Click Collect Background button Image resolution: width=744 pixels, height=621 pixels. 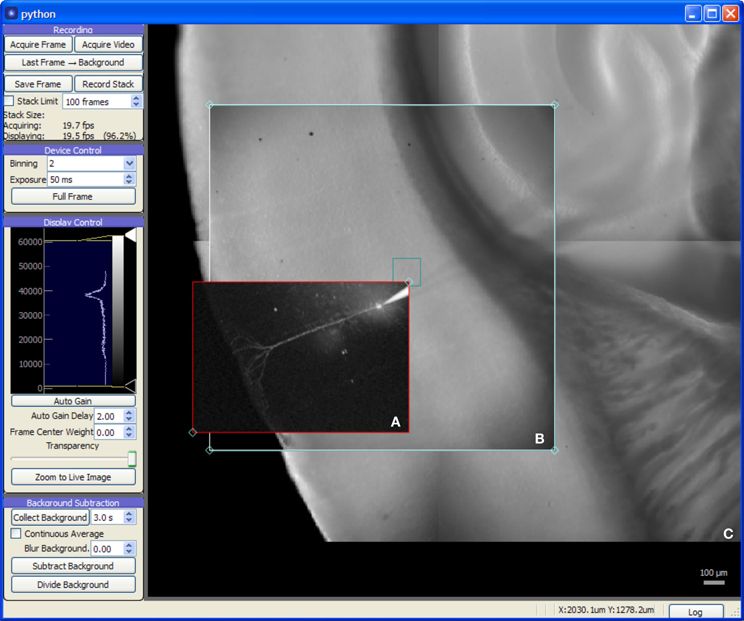50,518
